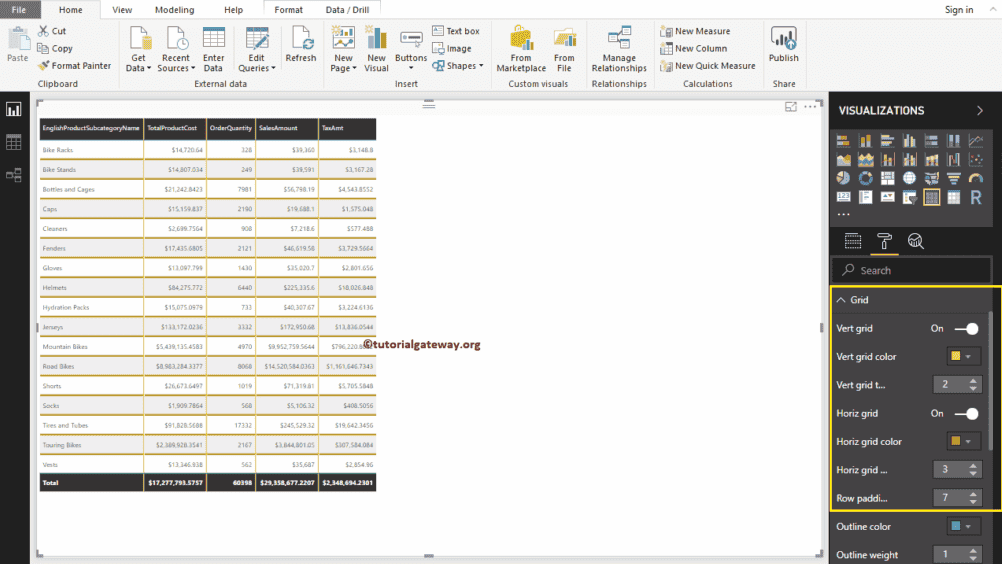Click Format Painter

(x=74, y=66)
